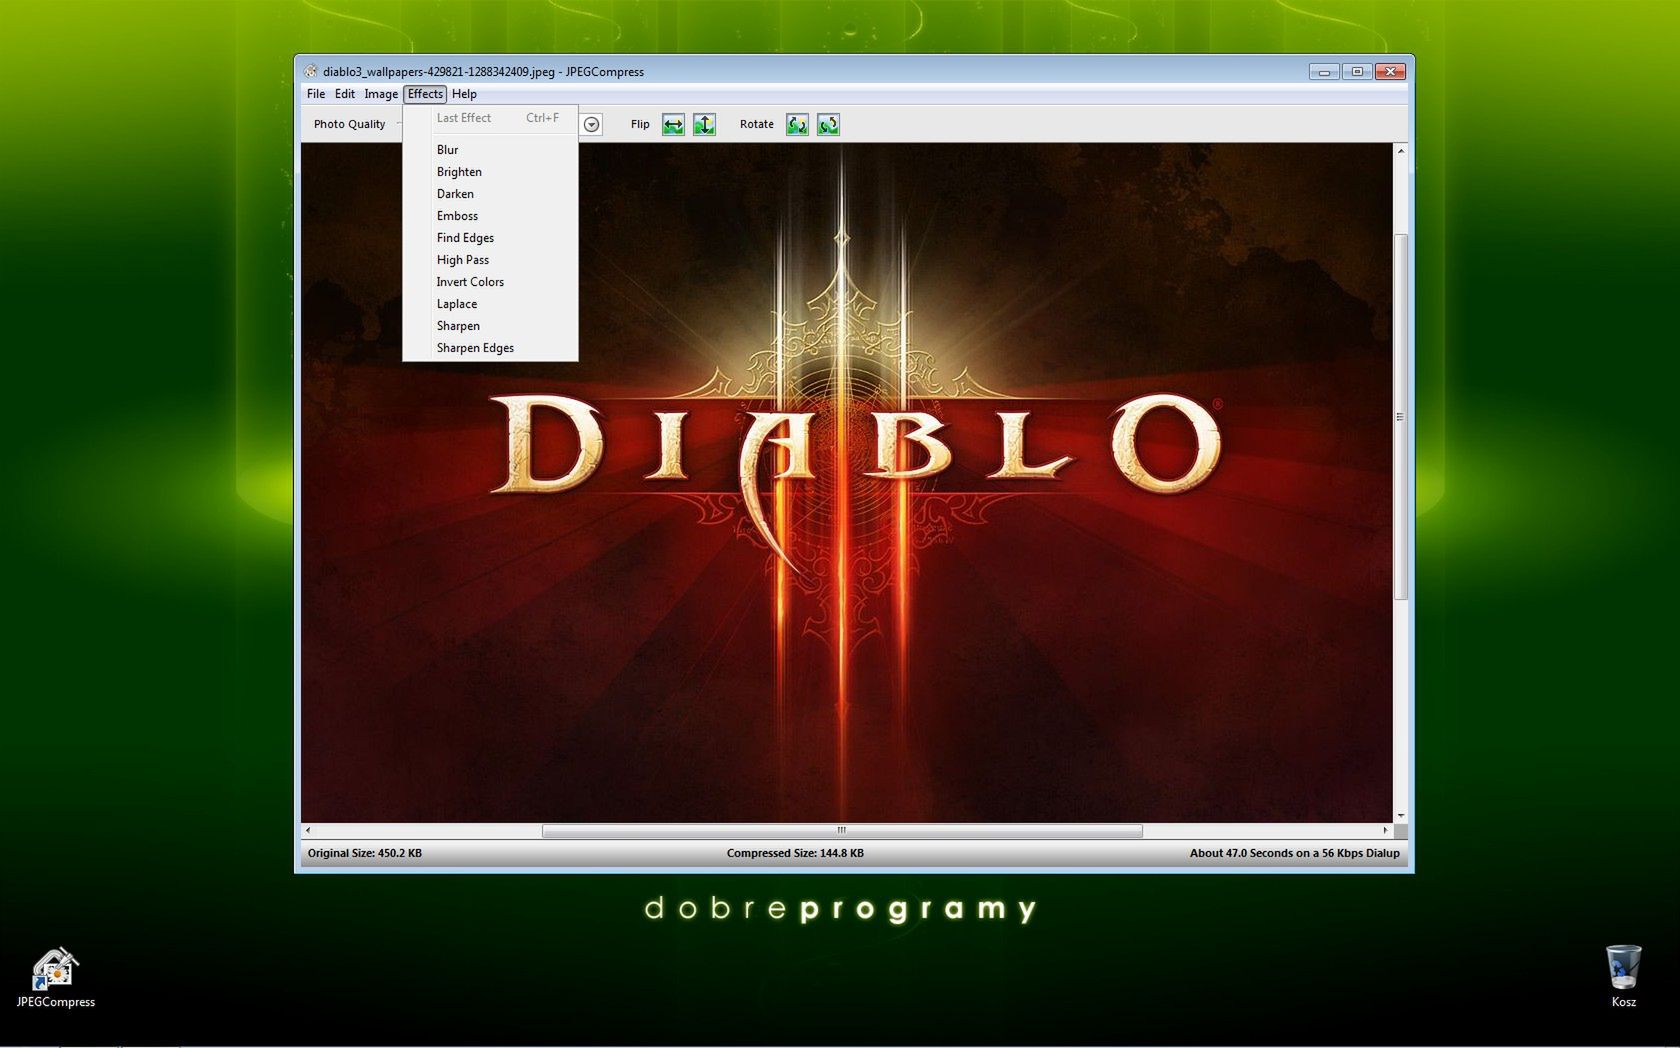1680x1048 pixels.
Task: Open the circular dropdown next to Photo Quality
Action: click(x=592, y=124)
